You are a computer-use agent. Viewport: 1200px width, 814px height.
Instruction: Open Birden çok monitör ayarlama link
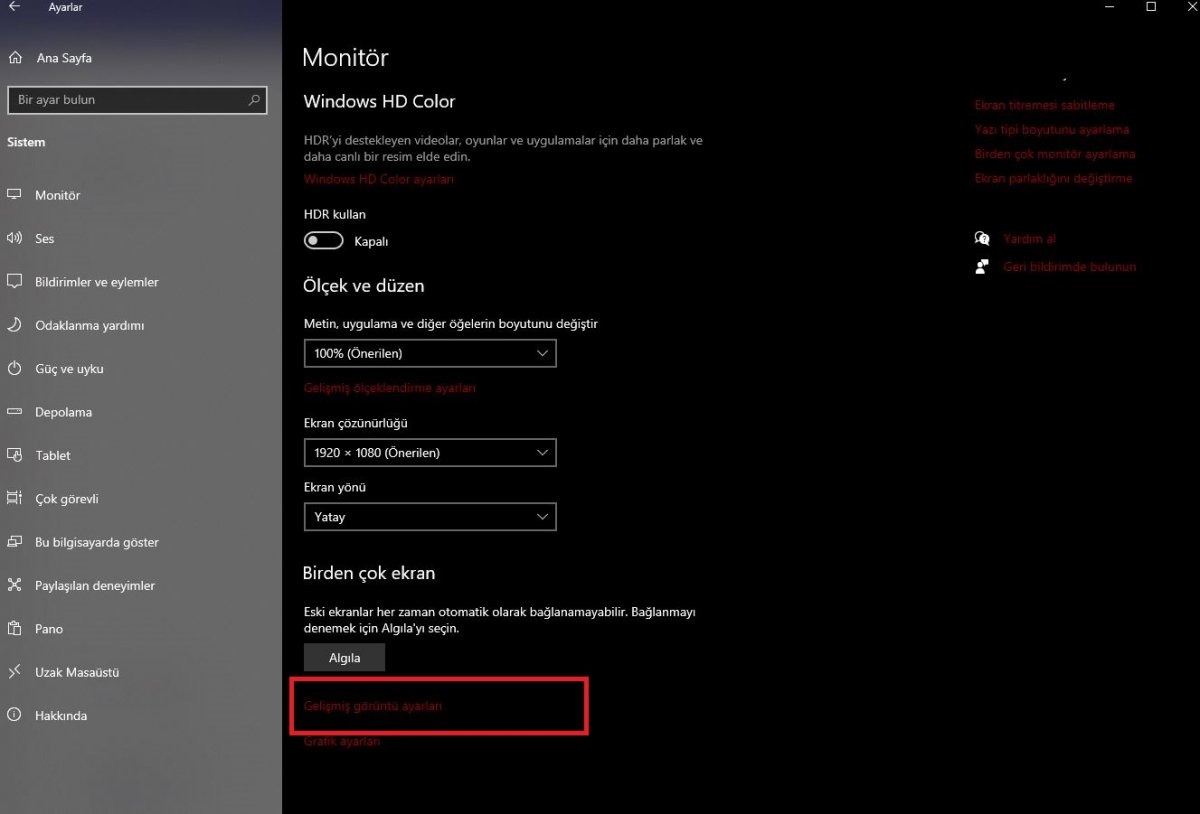point(1055,154)
